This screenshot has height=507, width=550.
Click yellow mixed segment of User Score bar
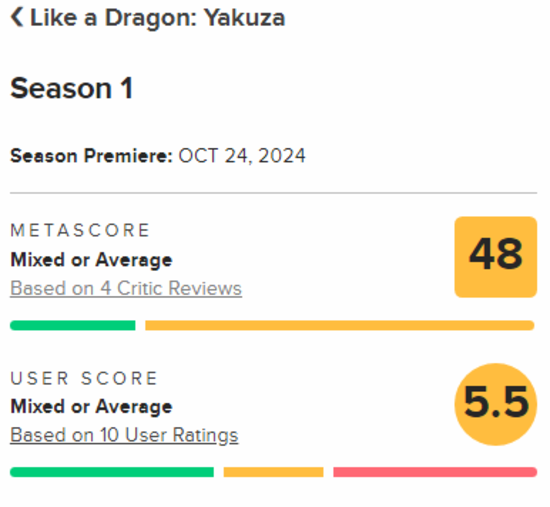[x=273, y=472]
